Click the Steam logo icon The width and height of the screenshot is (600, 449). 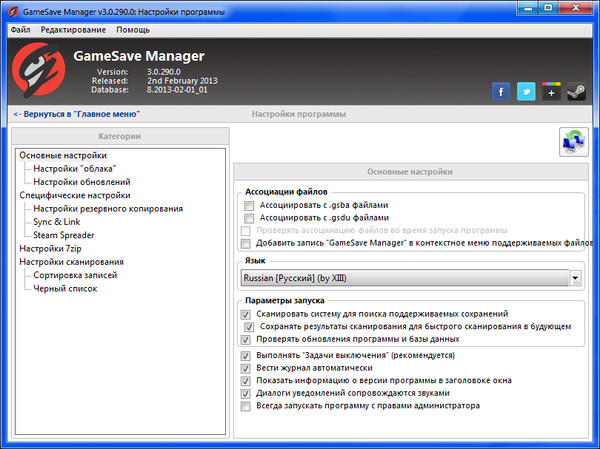(577, 92)
